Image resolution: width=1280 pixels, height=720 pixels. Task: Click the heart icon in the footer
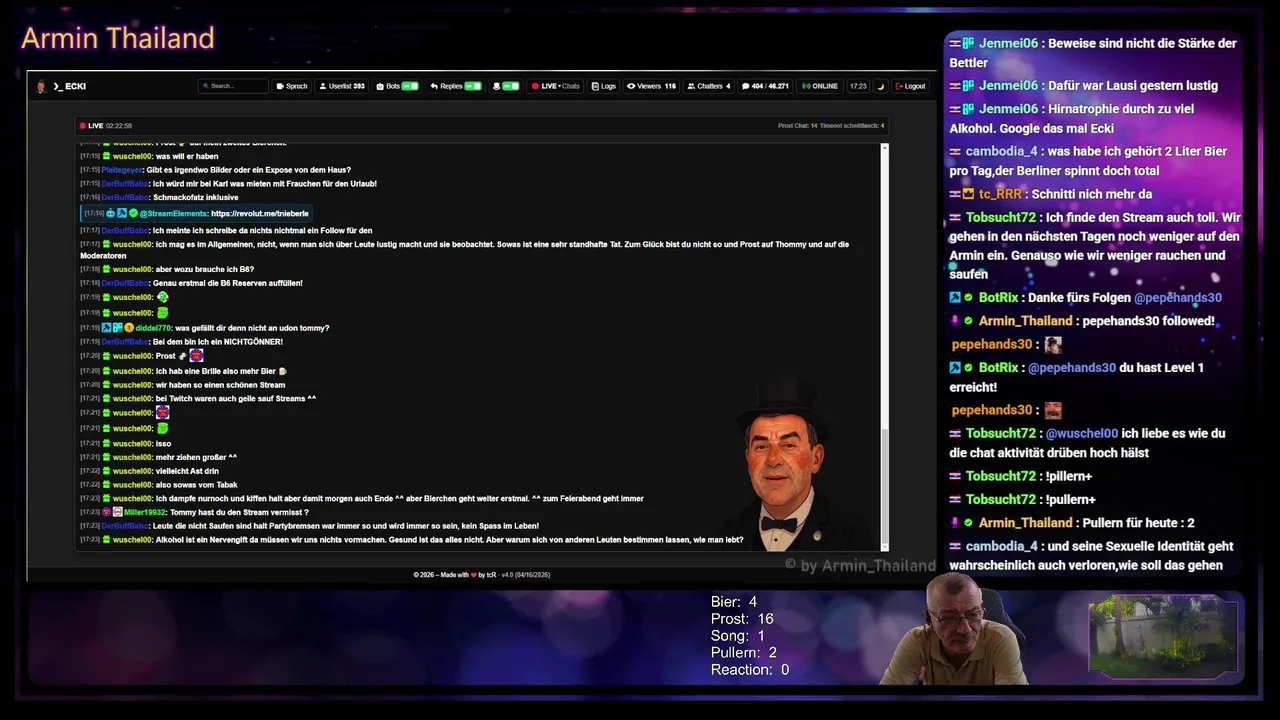click(472, 575)
